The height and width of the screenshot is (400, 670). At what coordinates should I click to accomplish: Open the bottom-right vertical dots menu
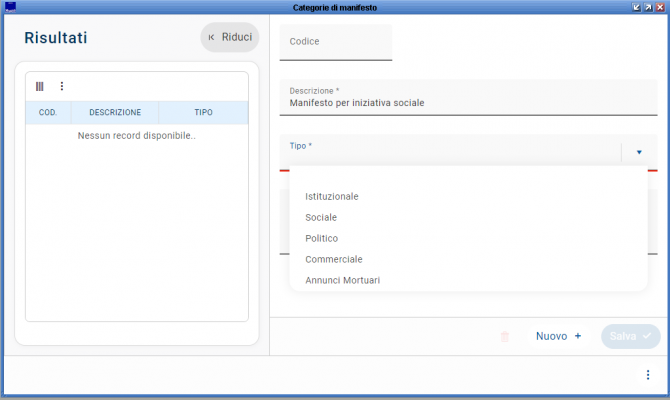click(x=648, y=375)
